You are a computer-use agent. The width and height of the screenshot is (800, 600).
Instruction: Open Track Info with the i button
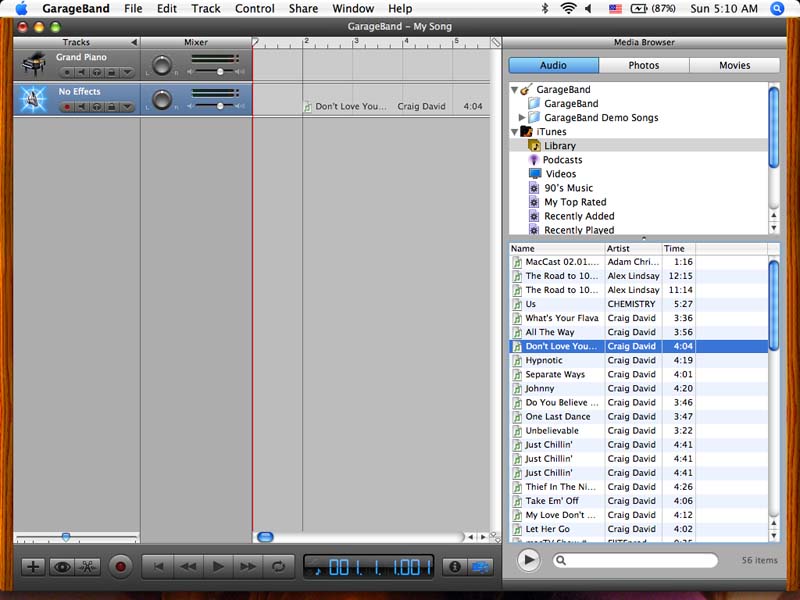455,567
